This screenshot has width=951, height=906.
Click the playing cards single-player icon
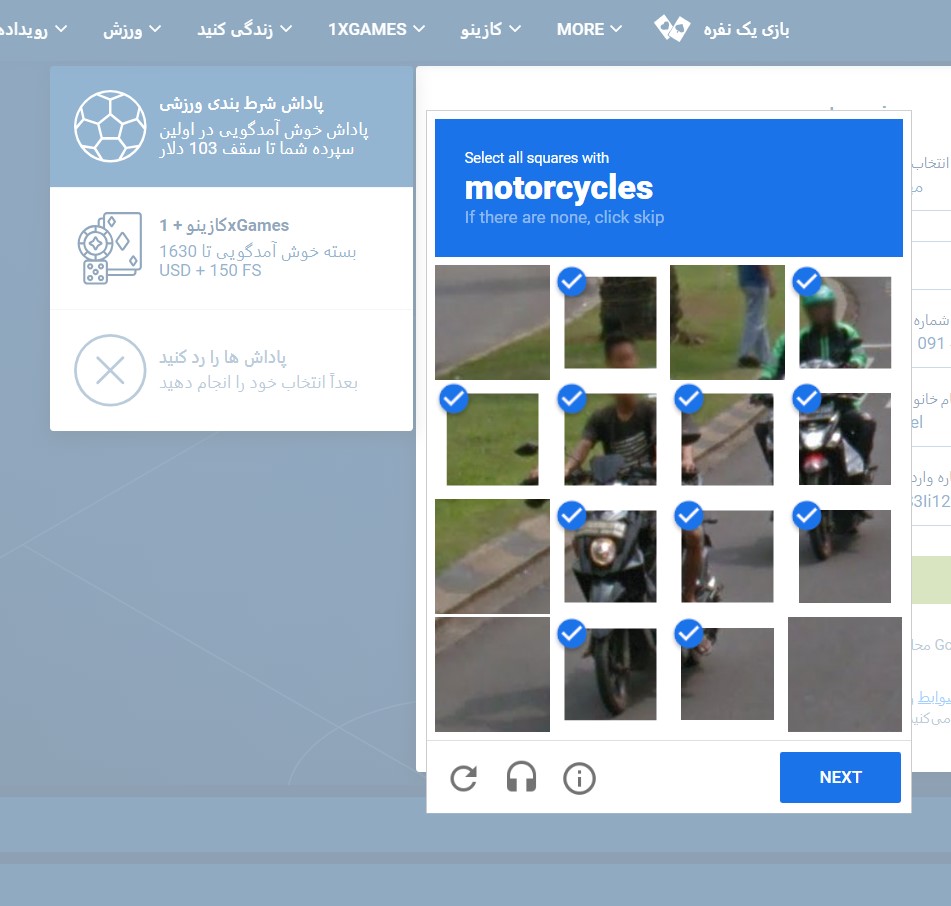point(672,29)
